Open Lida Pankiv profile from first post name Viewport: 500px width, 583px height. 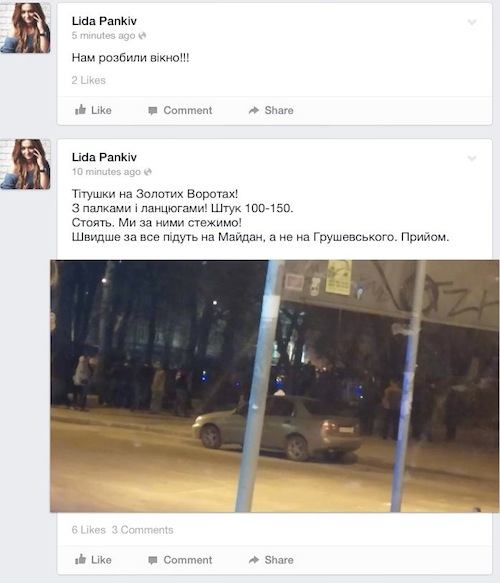click(x=104, y=21)
